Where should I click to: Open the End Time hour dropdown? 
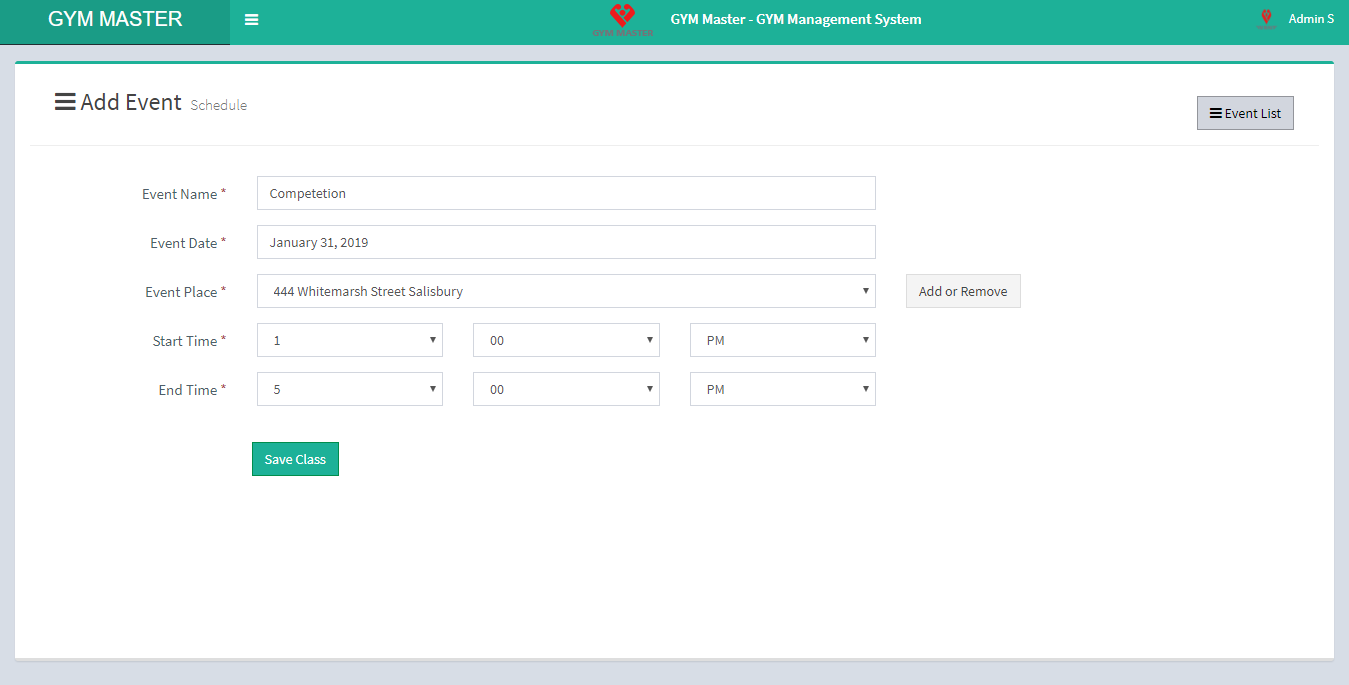tap(350, 389)
